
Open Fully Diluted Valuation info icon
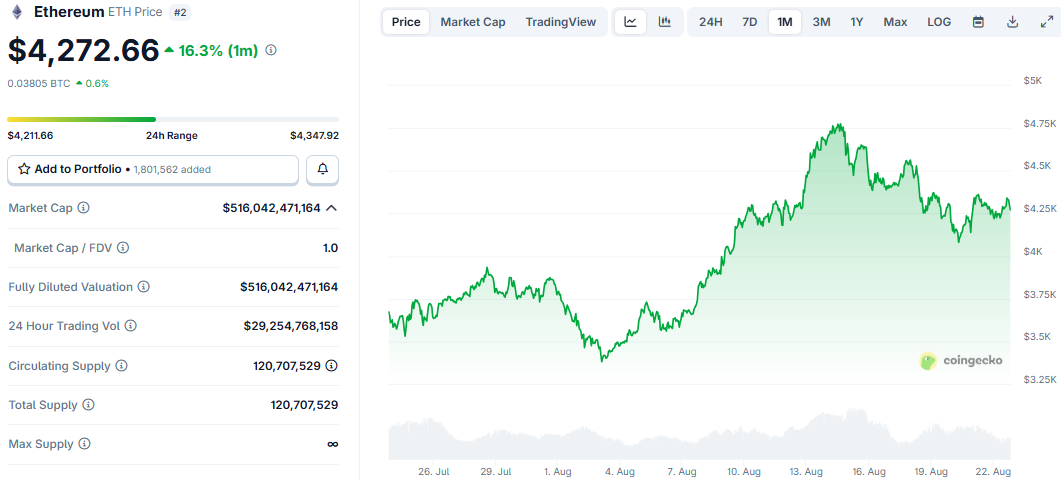click(x=143, y=287)
